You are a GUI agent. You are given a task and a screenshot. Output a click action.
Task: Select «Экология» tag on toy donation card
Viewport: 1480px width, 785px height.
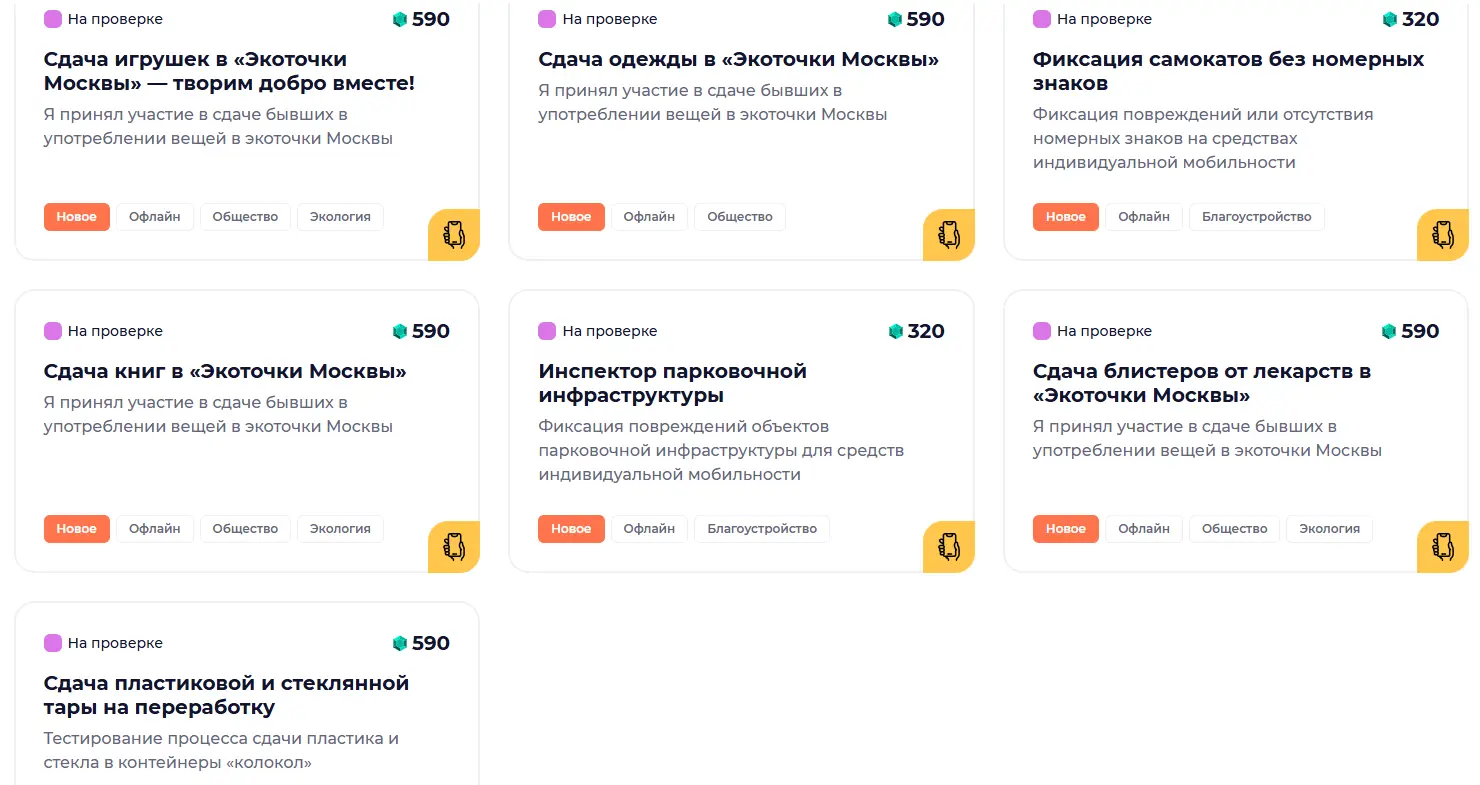click(x=340, y=217)
